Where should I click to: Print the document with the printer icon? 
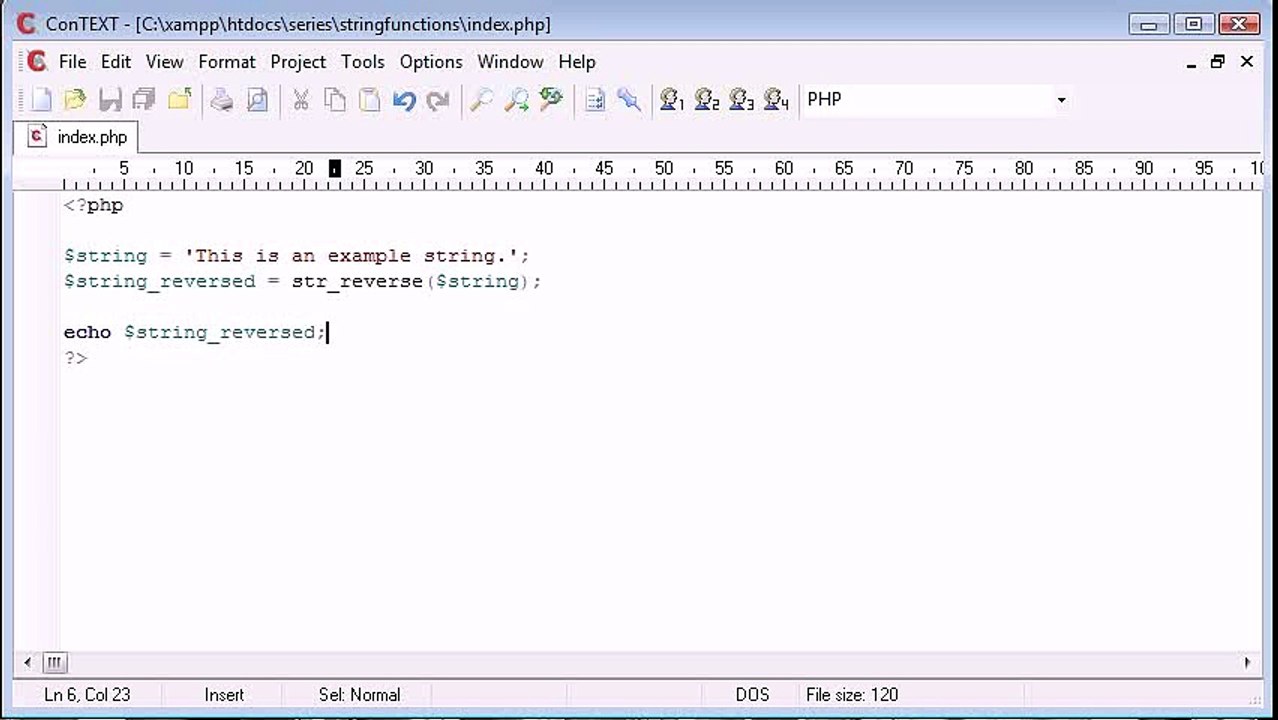(222, 99)
